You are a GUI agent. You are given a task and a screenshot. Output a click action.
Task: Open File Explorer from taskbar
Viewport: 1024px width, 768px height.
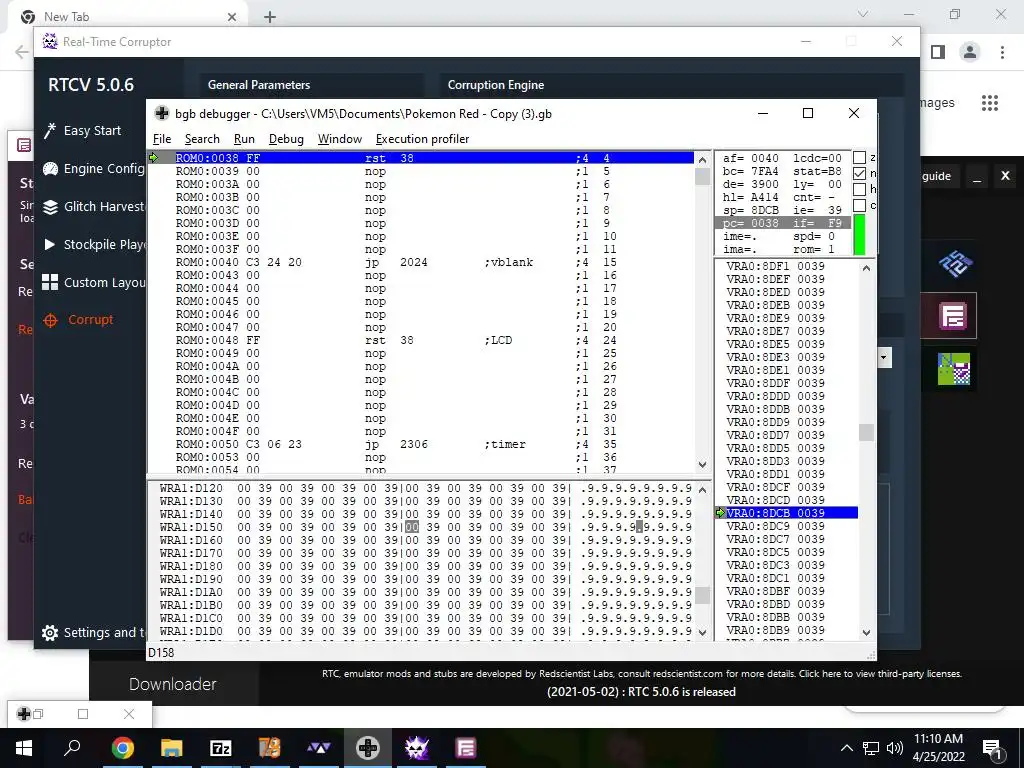[x=172, y=748]
